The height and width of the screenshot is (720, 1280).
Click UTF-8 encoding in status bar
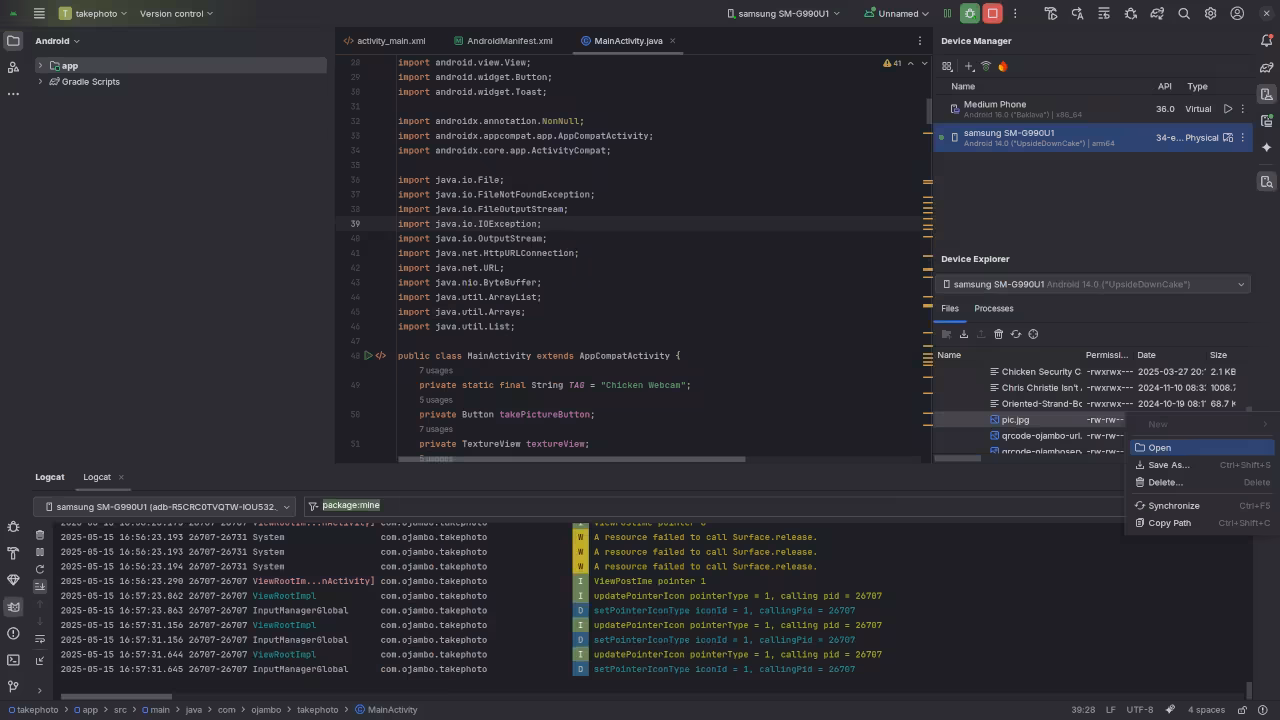(1139, 710)
